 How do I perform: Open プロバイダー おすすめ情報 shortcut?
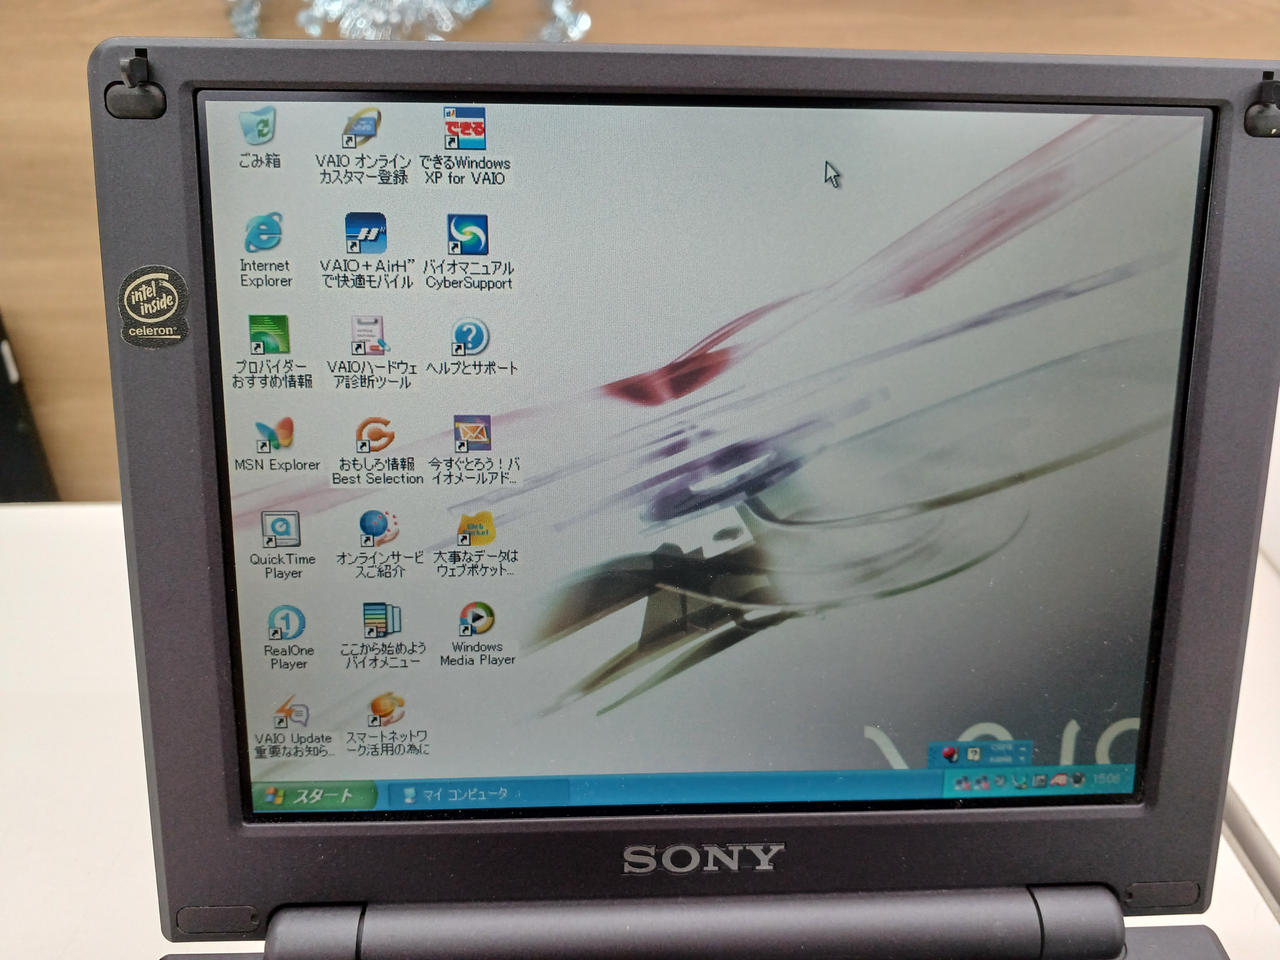[268, 336]
